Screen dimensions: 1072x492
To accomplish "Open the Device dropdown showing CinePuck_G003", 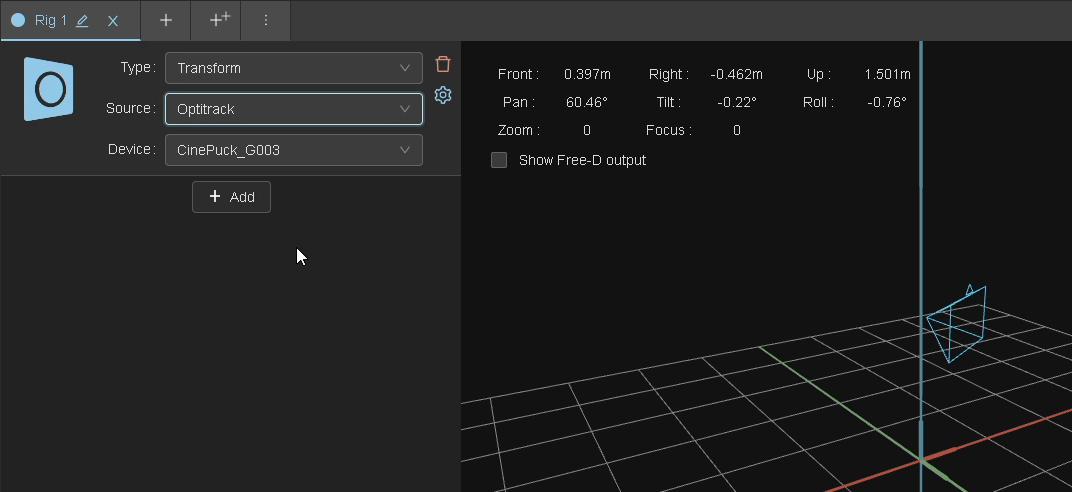I will [293, 150].
